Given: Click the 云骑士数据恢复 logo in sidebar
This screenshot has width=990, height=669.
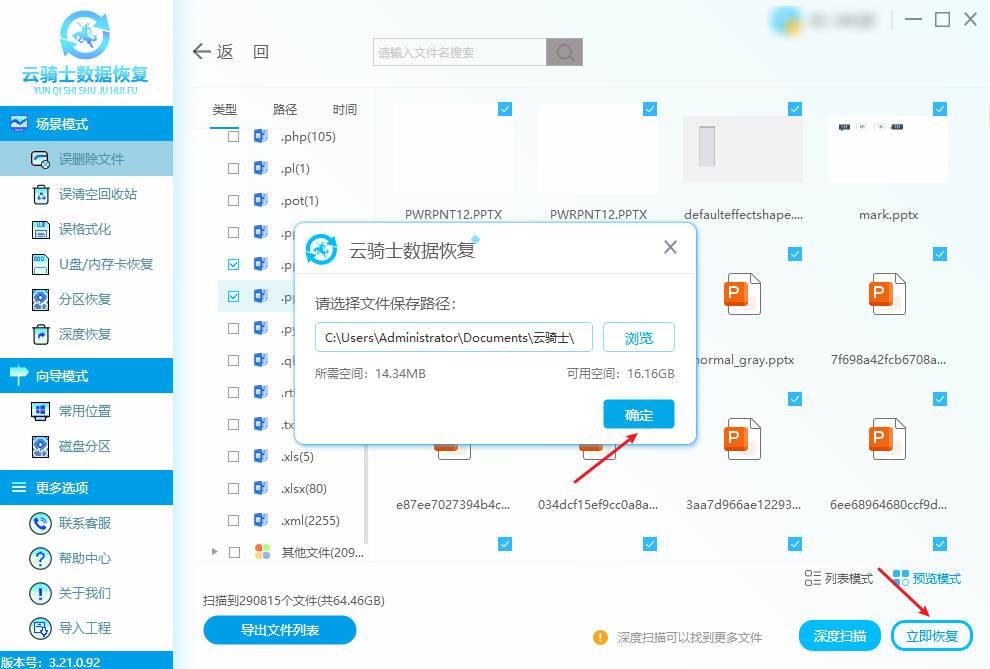Looking at the screenshot, I should tap(85, 52).
